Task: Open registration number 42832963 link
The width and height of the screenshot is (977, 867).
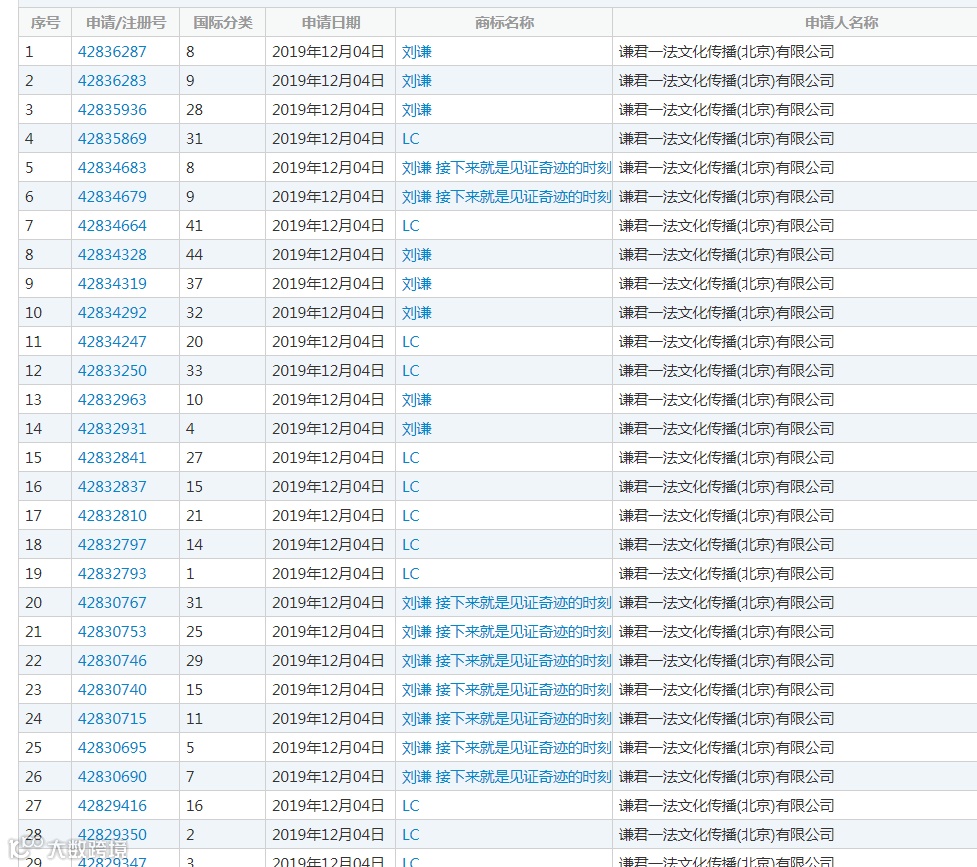Action: (112, 400)
